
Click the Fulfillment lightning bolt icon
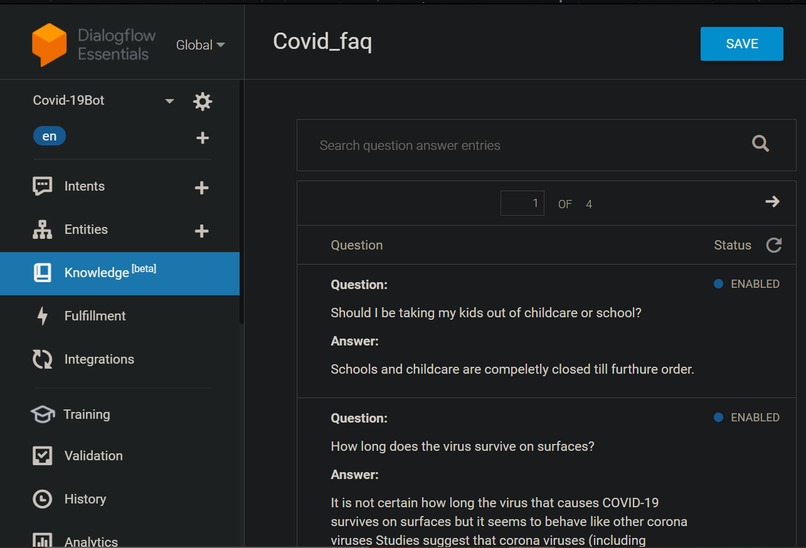coord(42,316)
